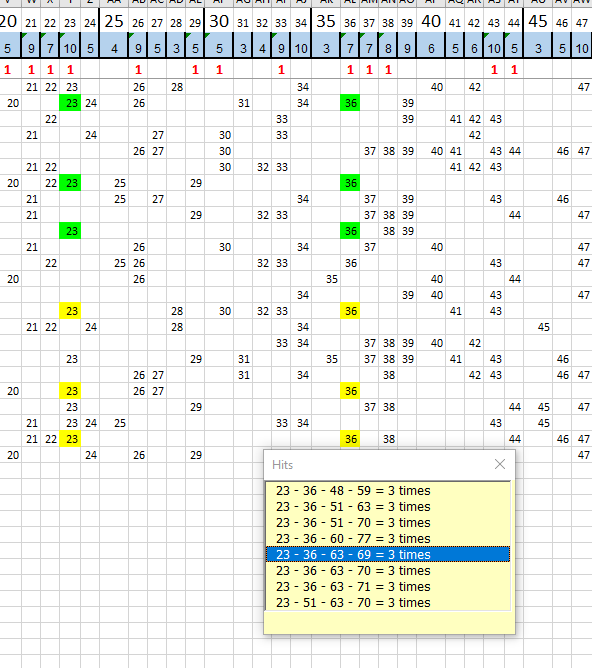Image resolution: width=592 pixels, height=668 pixels.
Task: Click the large 30 header cell
Action: (219, 21)
